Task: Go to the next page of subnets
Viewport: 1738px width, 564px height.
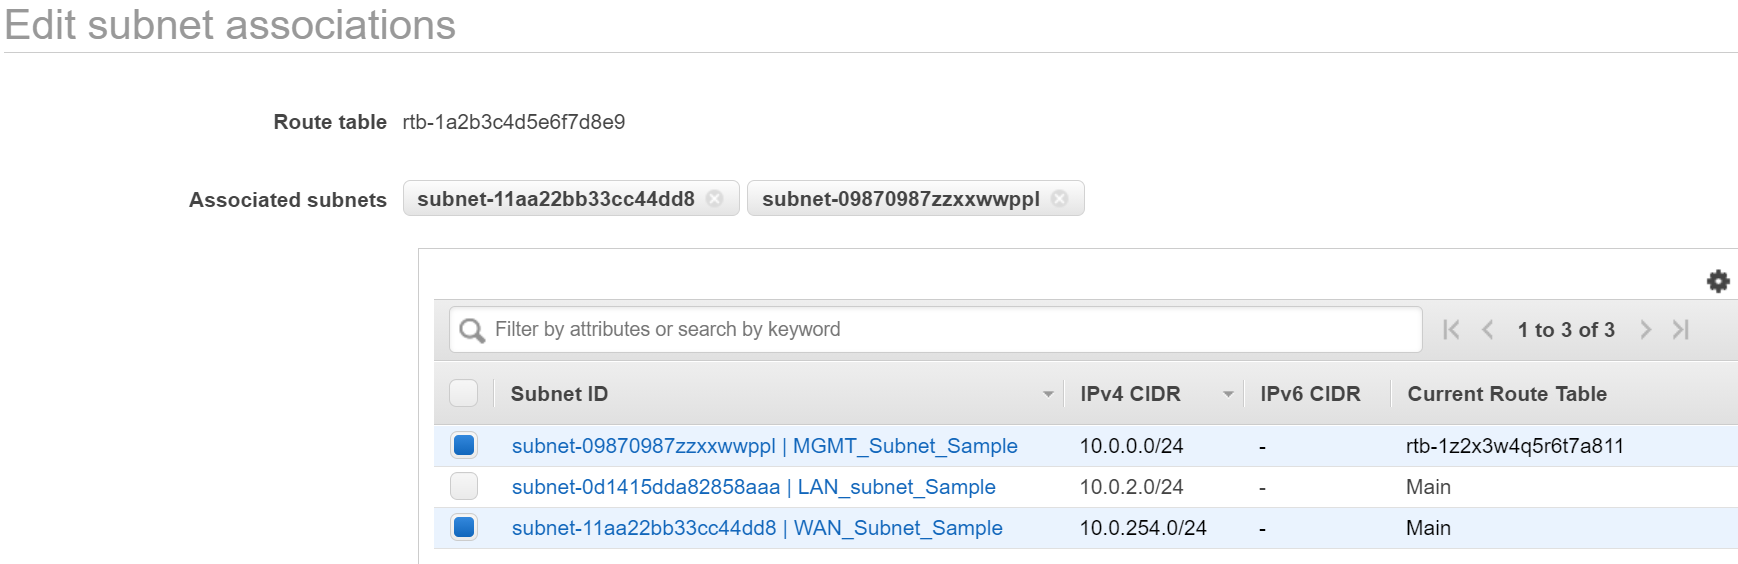Action: pos(1645,330)
